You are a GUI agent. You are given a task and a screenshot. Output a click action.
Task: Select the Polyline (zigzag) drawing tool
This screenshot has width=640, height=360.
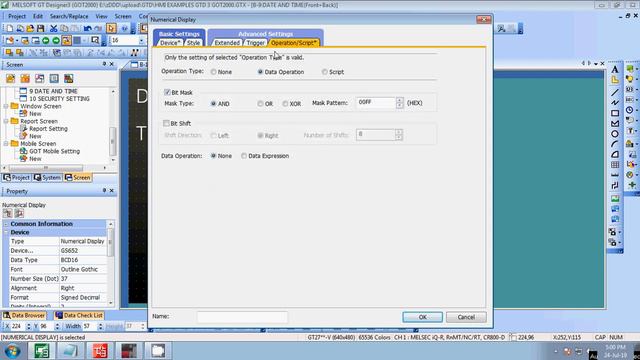pos(615,102)
